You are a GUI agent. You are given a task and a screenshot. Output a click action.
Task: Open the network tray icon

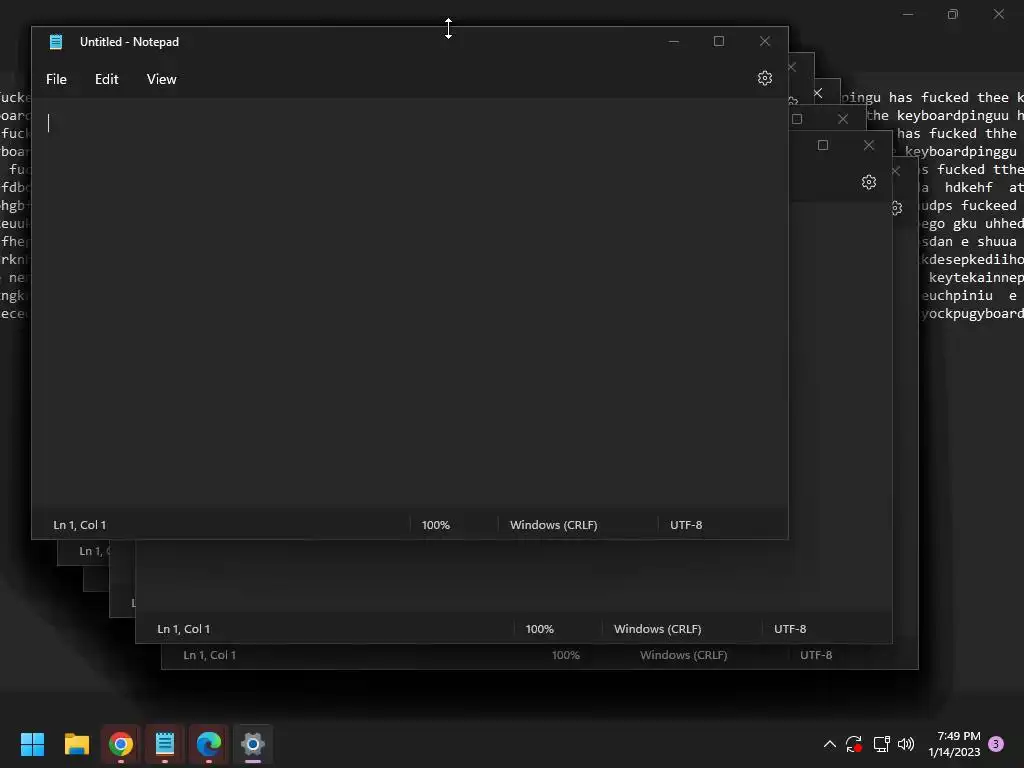point(882,744)
